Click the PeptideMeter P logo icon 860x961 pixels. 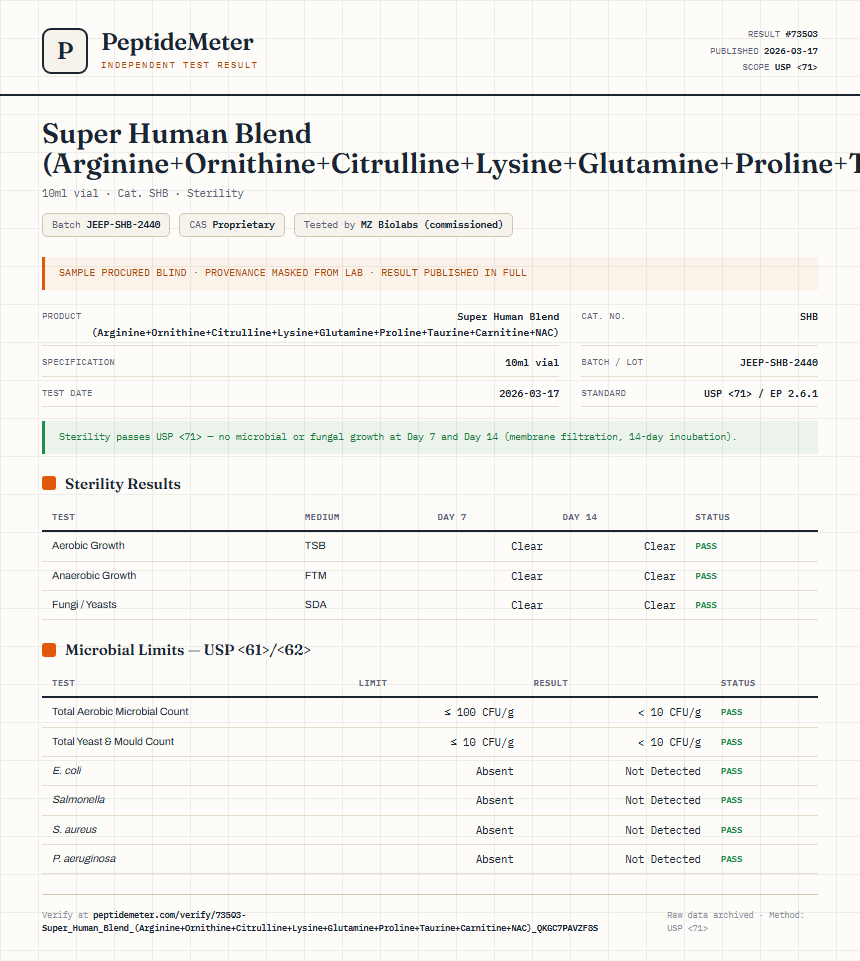(65, 51)
